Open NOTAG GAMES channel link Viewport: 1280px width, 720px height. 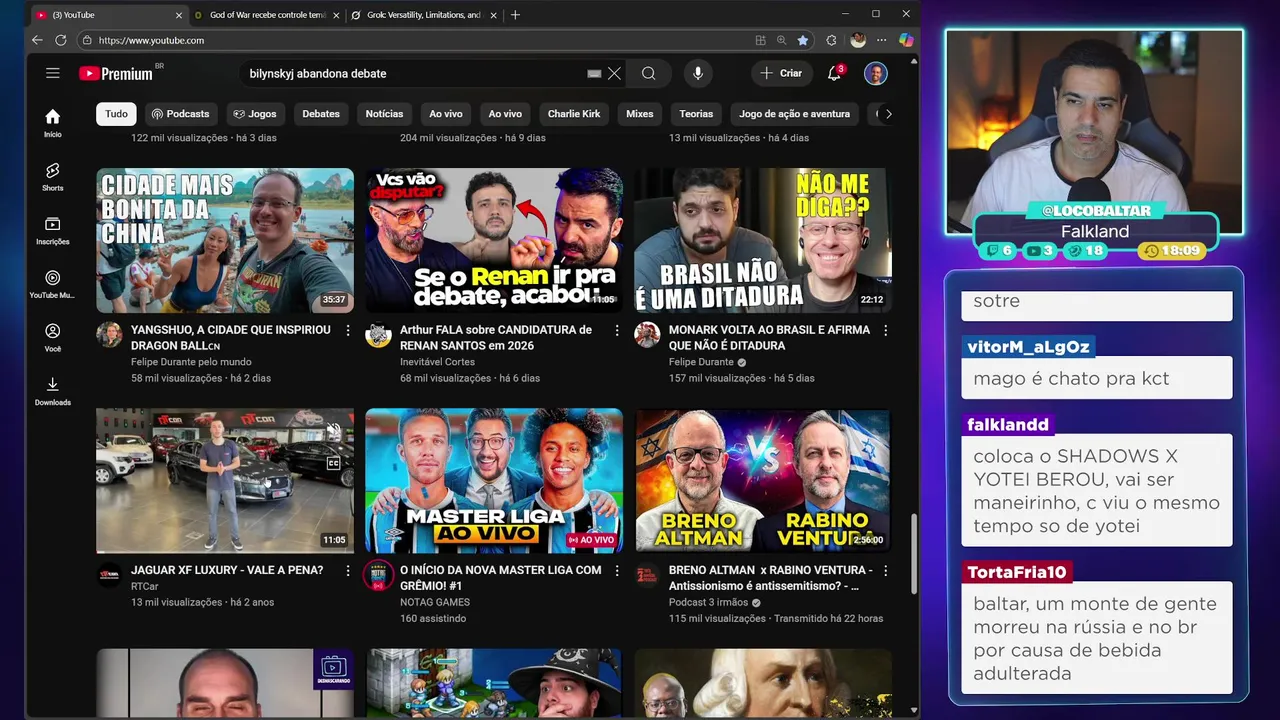point(435,602)
